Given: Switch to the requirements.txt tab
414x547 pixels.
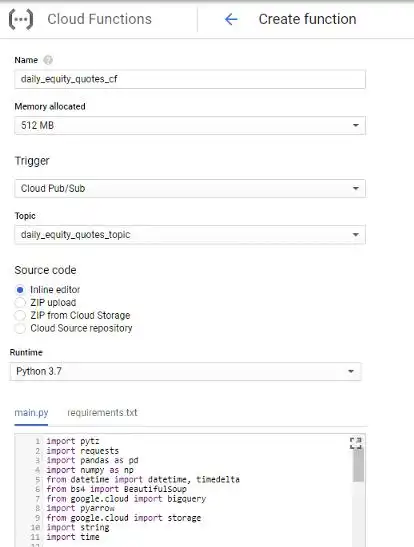Looking at the screenshot, I should pyautogui.click(x=102, y=413).
